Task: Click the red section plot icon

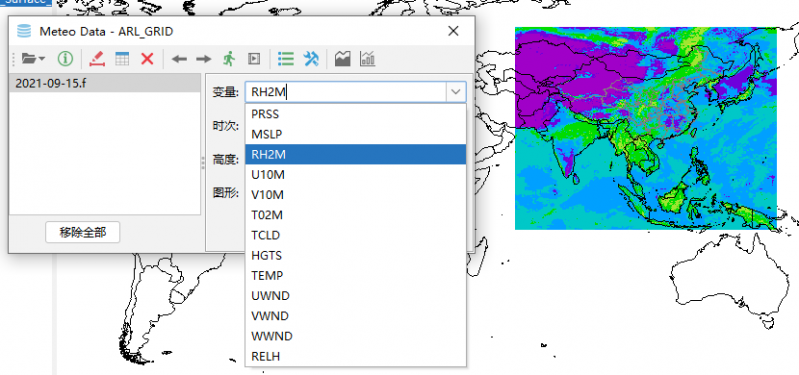Action: pyautogui.click(x=97, y=59)
